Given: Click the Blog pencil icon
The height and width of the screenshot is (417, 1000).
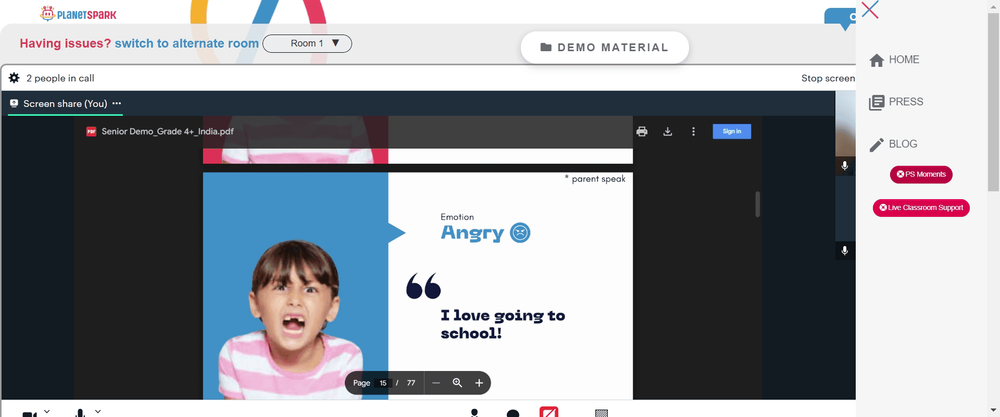Looking at the screenshot, I should (x=876, y=145).
